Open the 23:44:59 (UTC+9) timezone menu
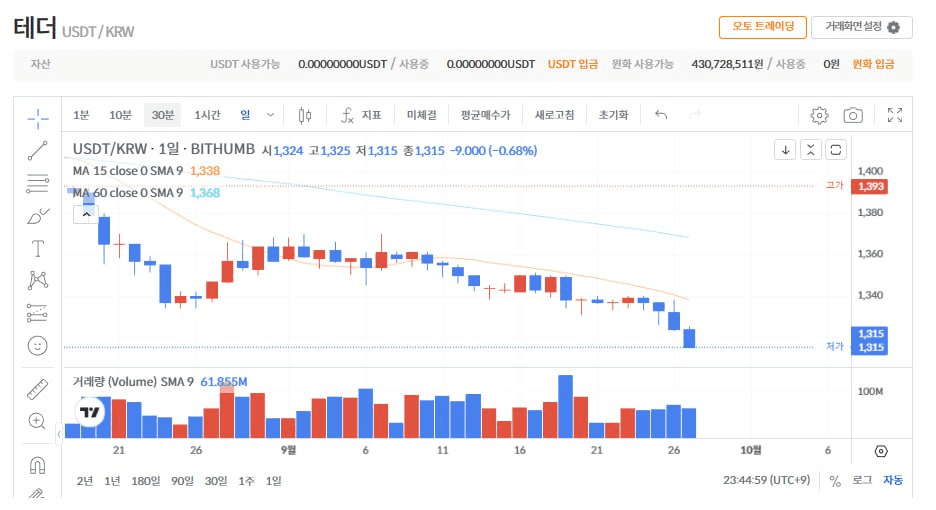 (766, 480)
